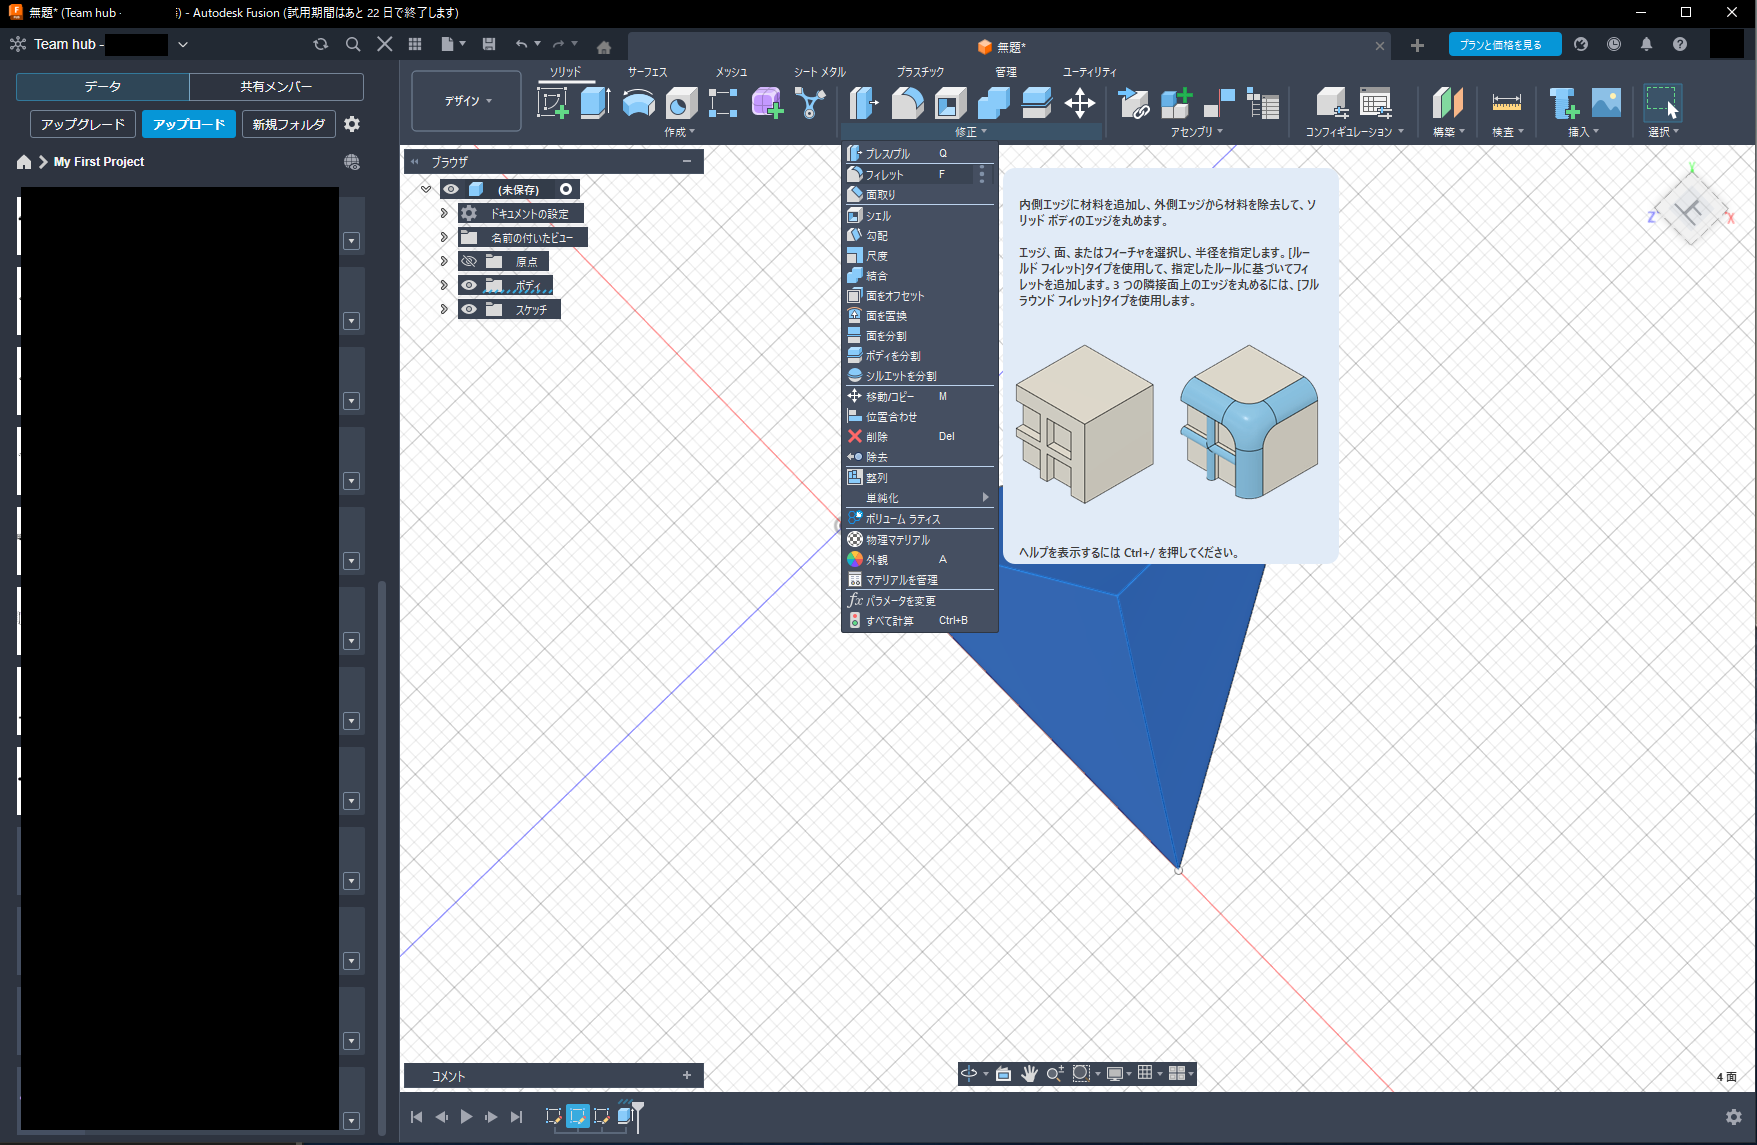
Task: Click the 新規フォルダ button
Action: point(288,124)
